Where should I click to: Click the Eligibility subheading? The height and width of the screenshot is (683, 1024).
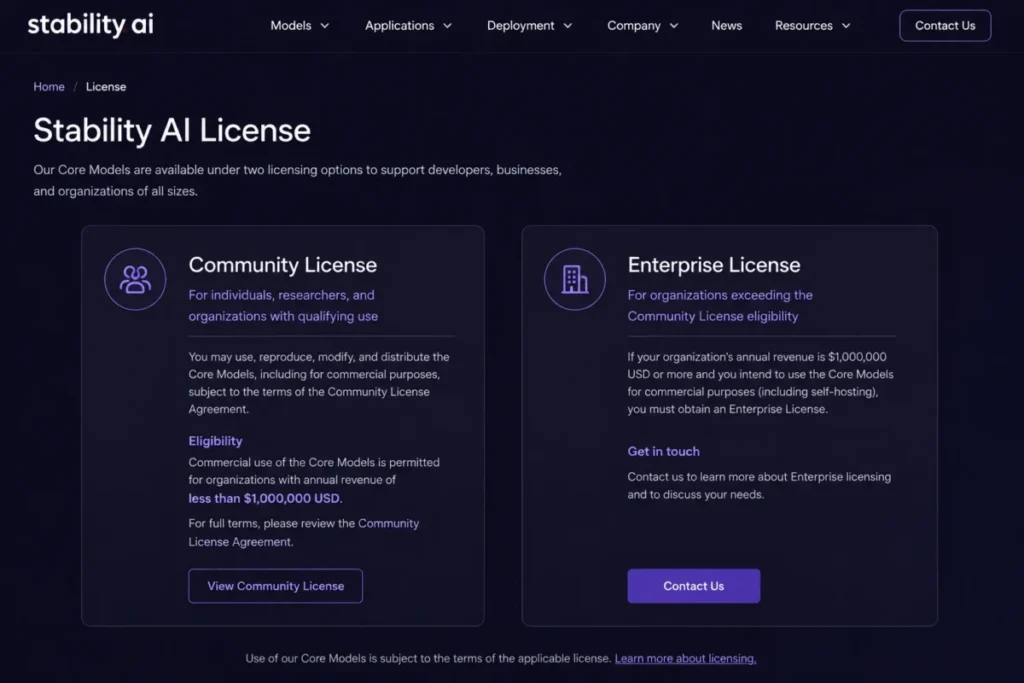coord(216,441)
